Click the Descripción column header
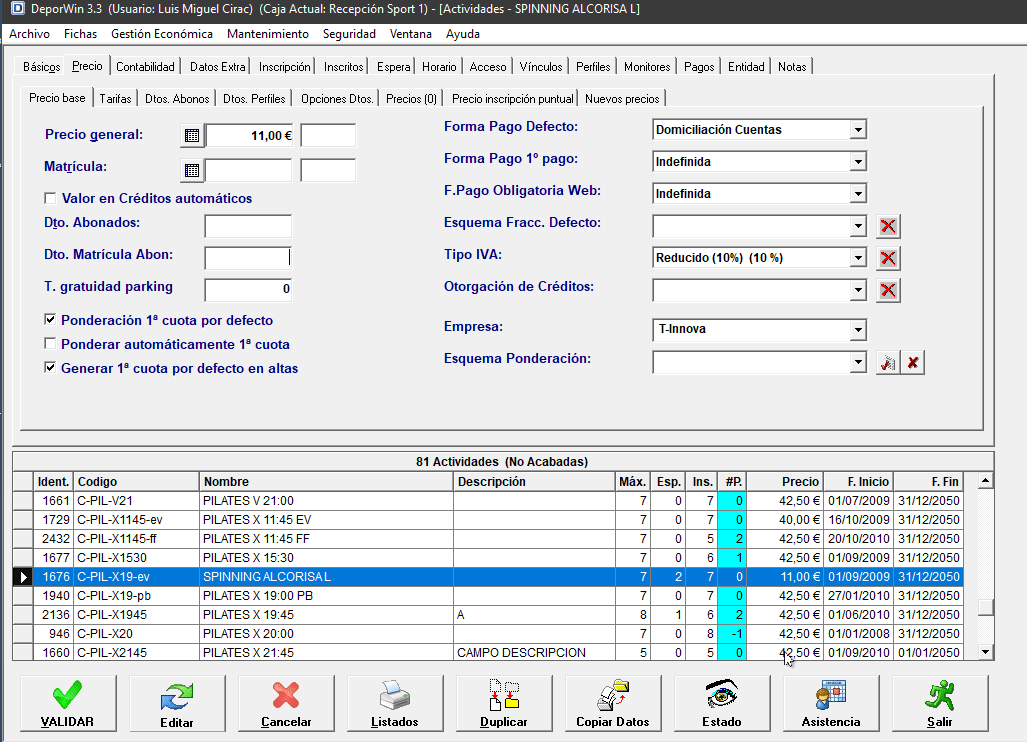1027x742 pixels. tap(534, 481)
